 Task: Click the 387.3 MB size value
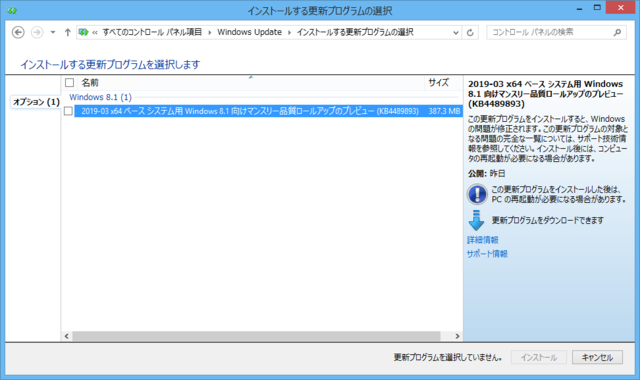click(444, 111)
